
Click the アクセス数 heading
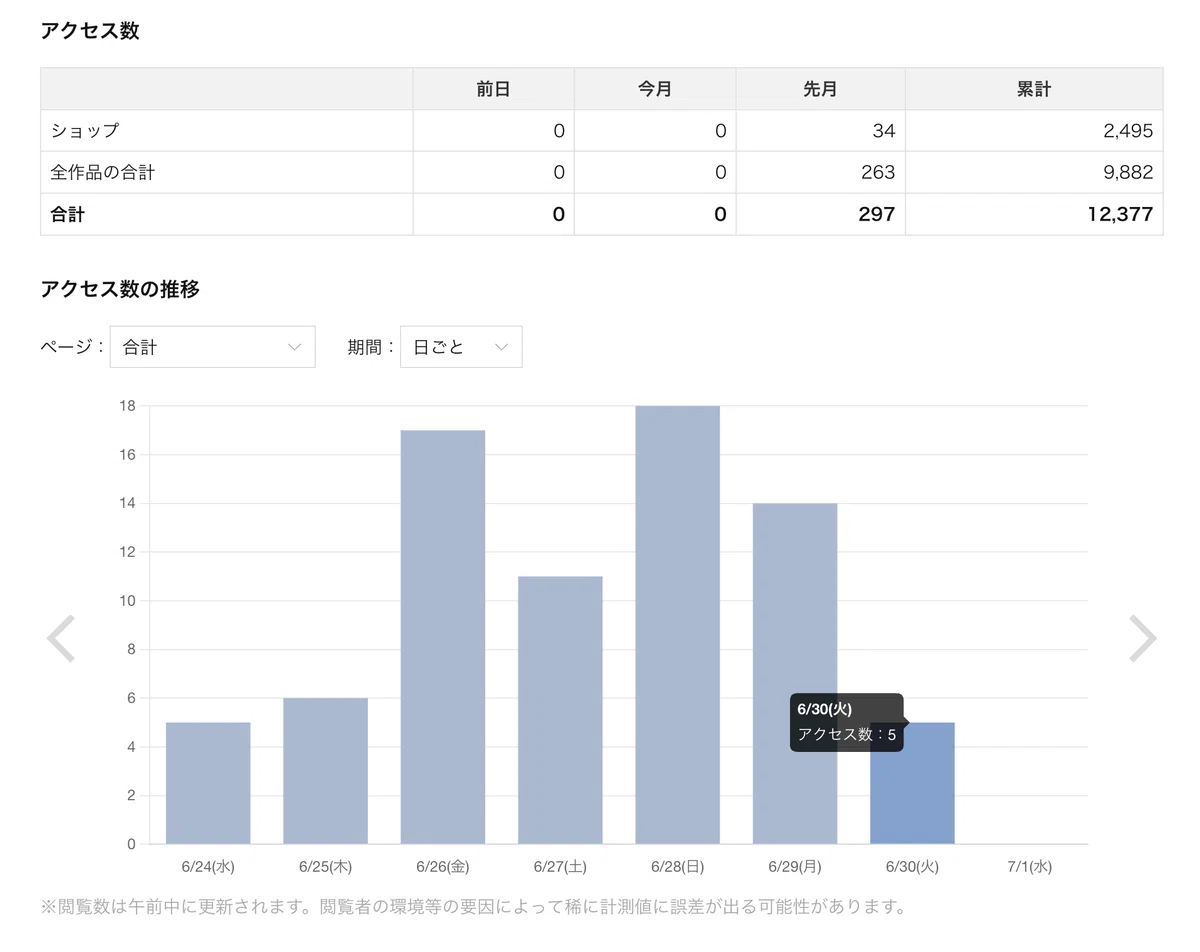tap(90, 31)
